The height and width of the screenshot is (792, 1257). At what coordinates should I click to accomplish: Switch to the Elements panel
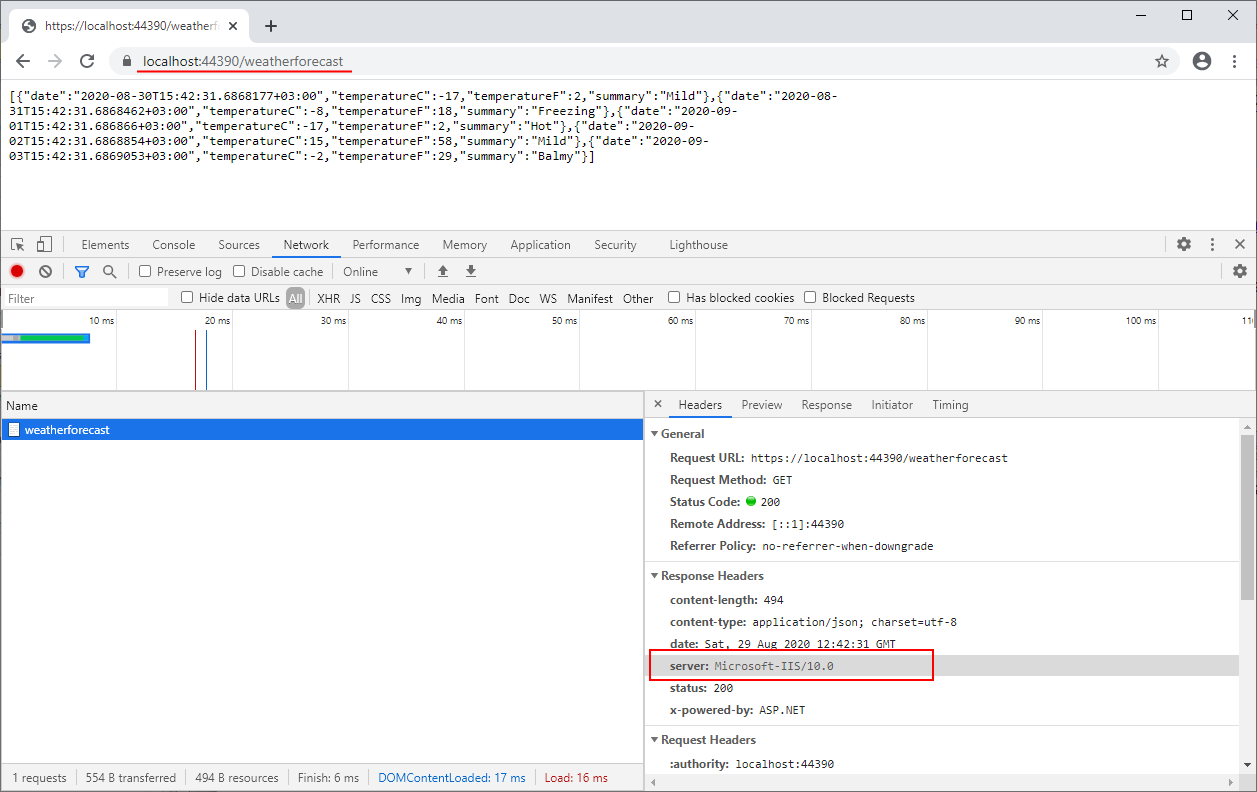coord(105,245)
